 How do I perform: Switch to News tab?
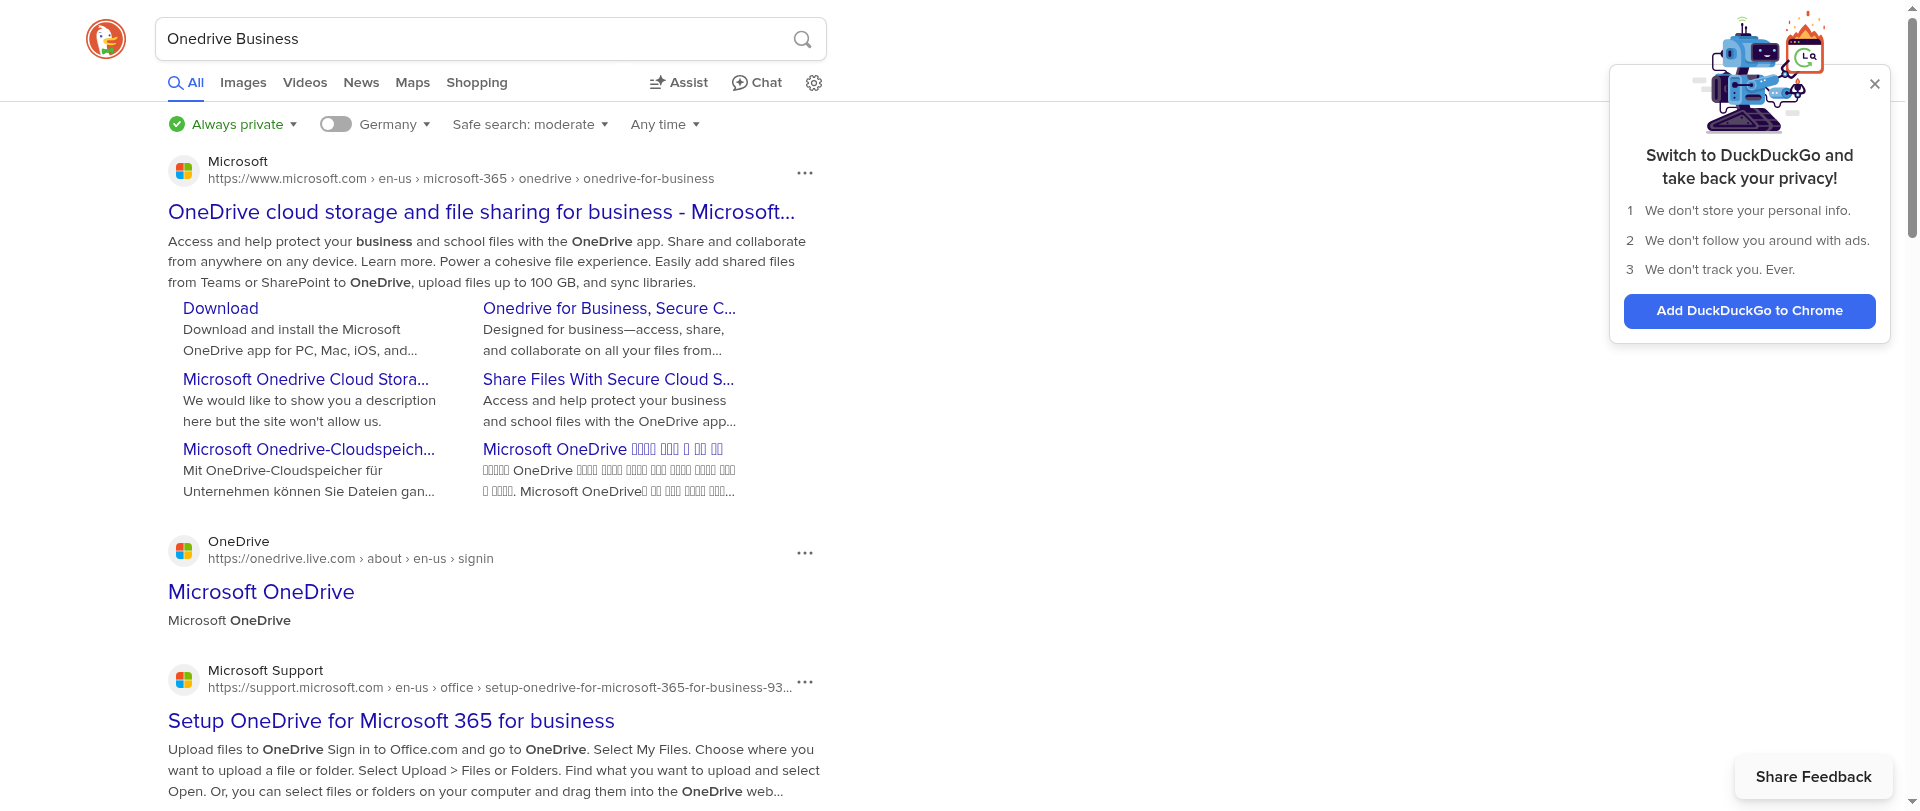click(x=361, y=83)
